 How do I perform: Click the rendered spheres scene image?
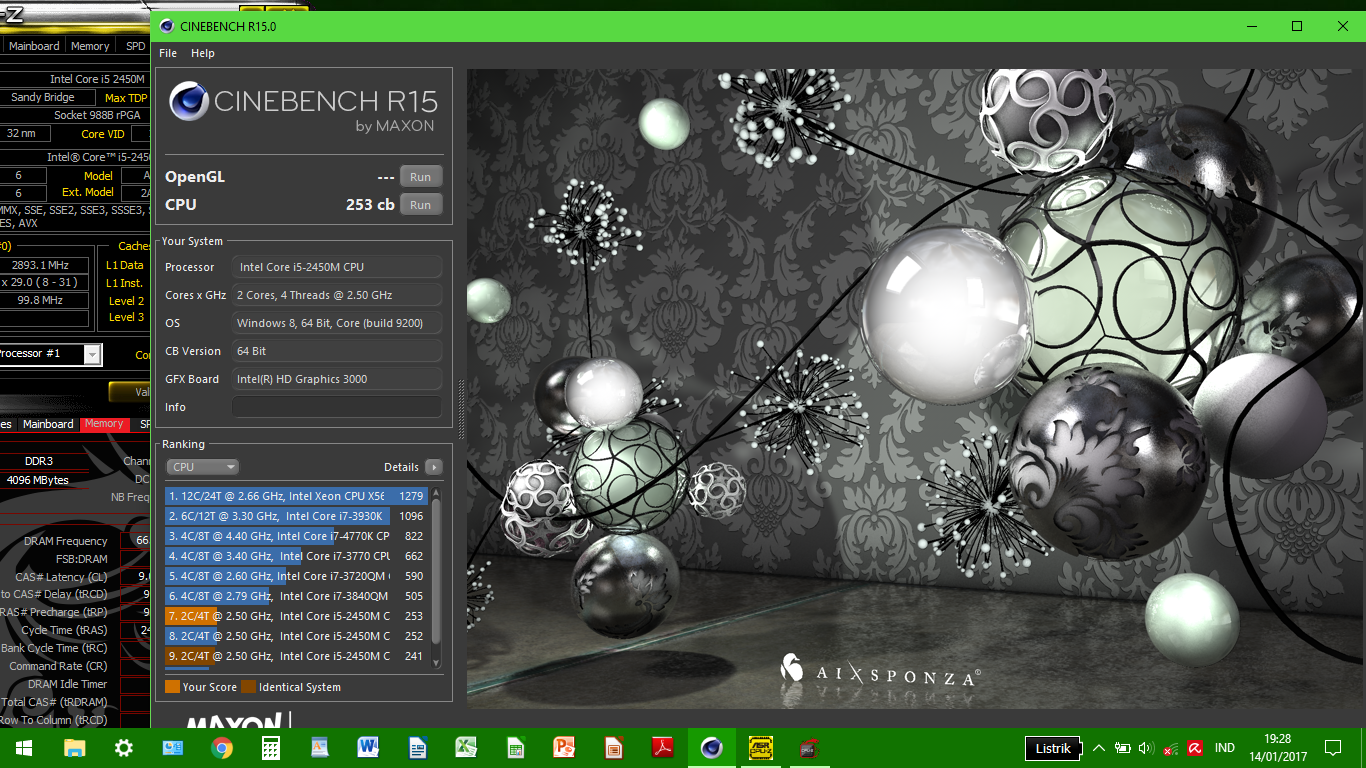[916, 389]
